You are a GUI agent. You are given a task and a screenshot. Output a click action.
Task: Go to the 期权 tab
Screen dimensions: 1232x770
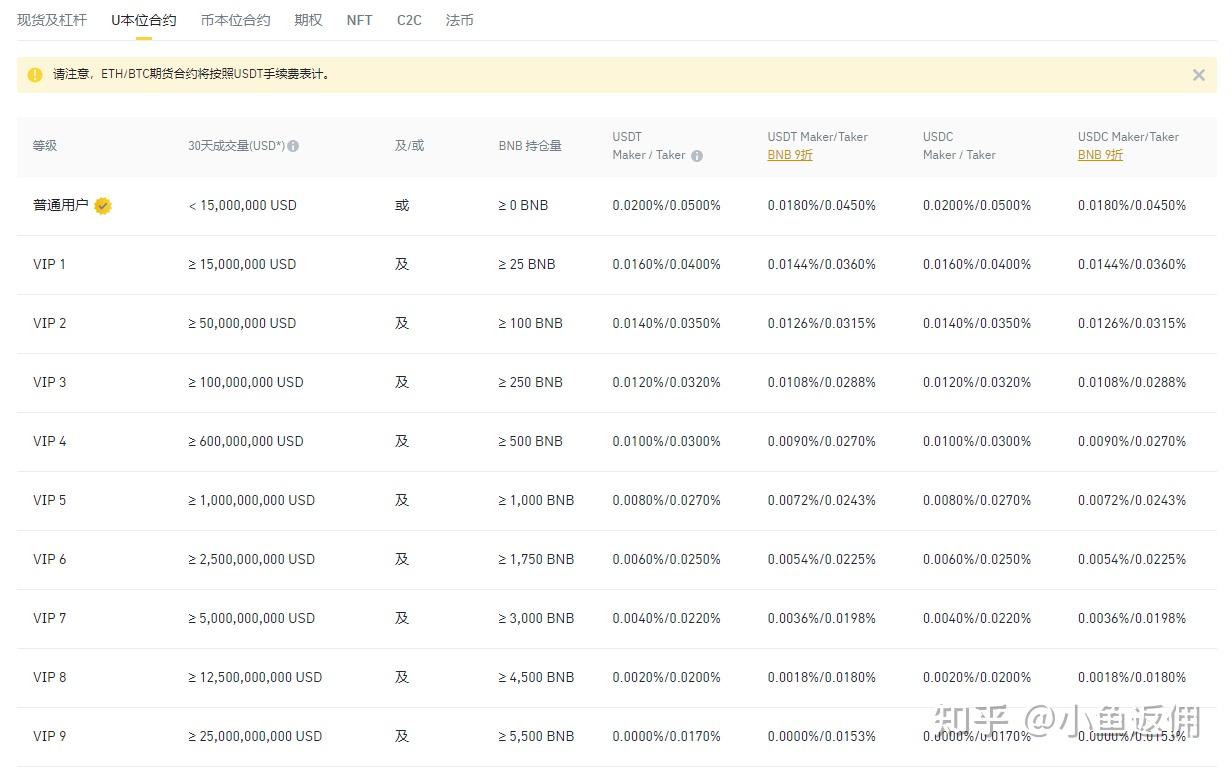click(x=308, y=20)
